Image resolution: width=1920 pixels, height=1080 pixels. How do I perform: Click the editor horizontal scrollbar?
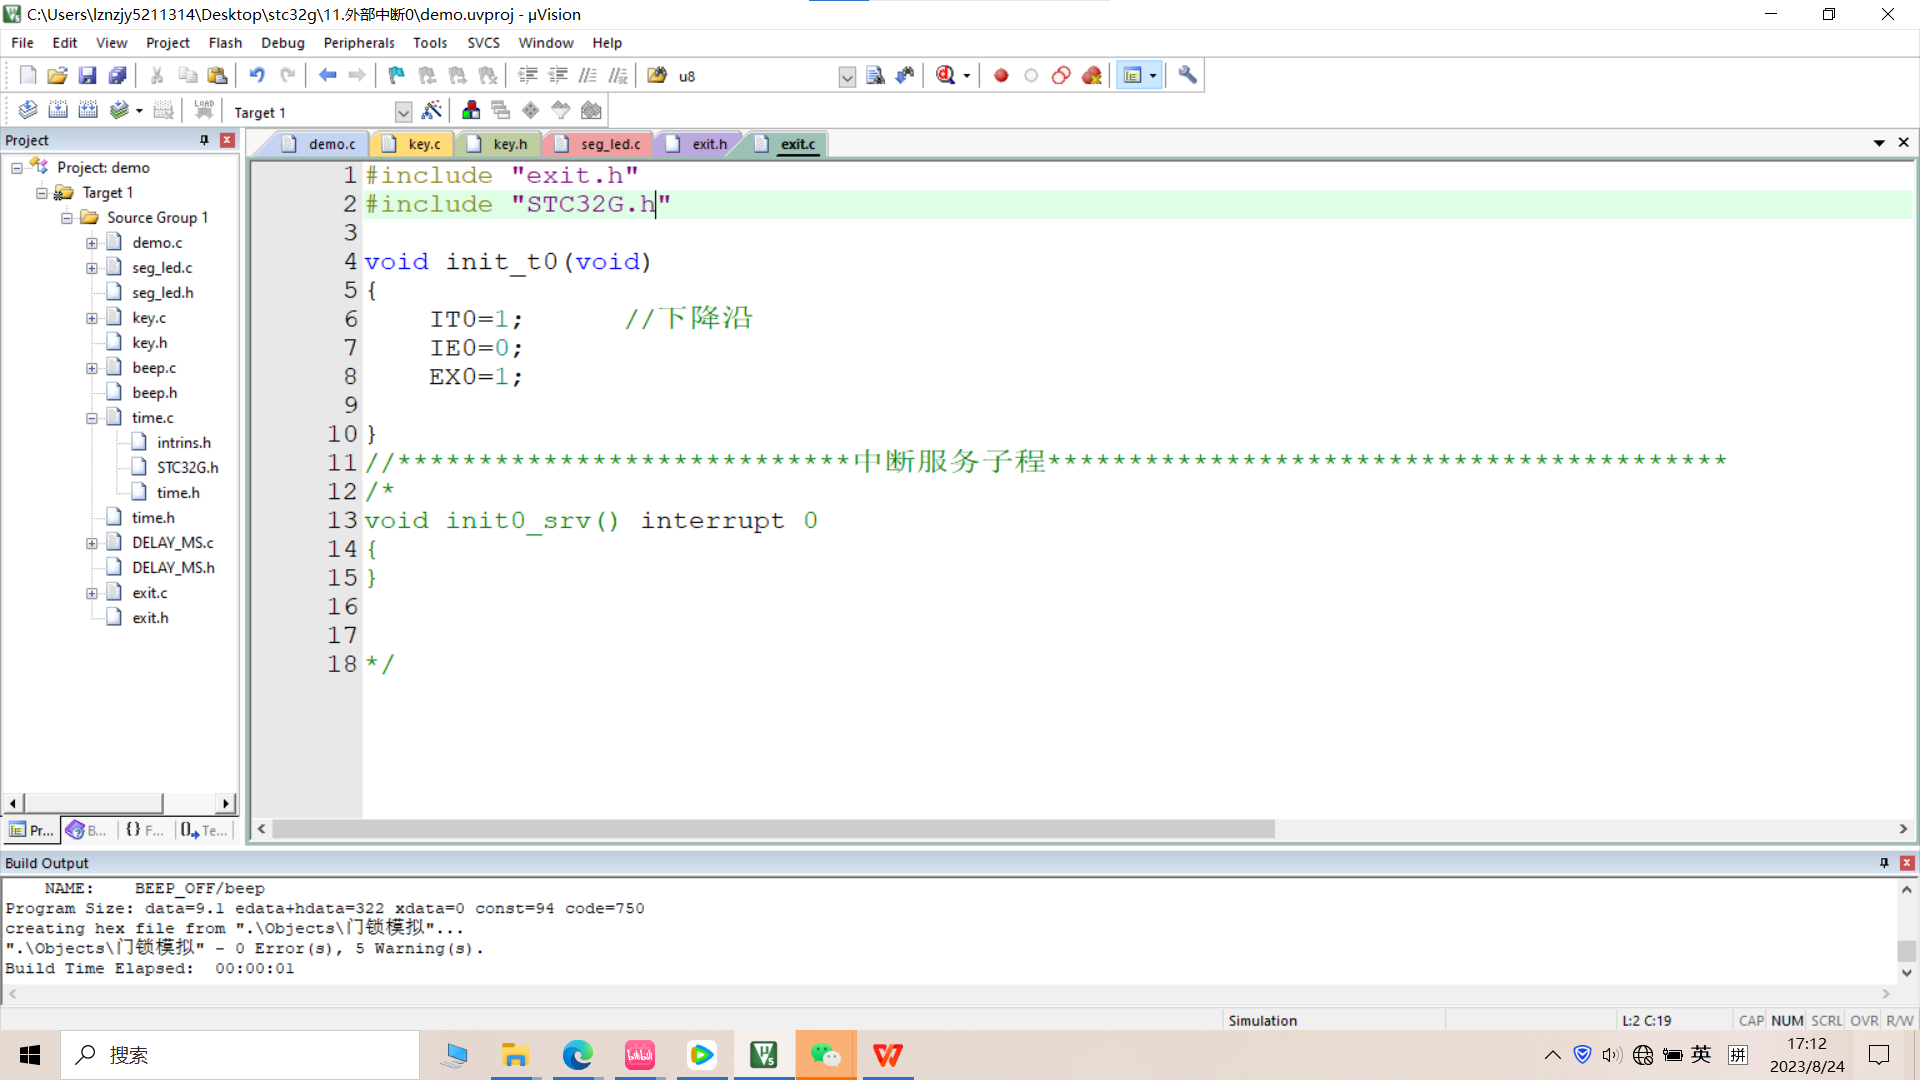[773, 829]
